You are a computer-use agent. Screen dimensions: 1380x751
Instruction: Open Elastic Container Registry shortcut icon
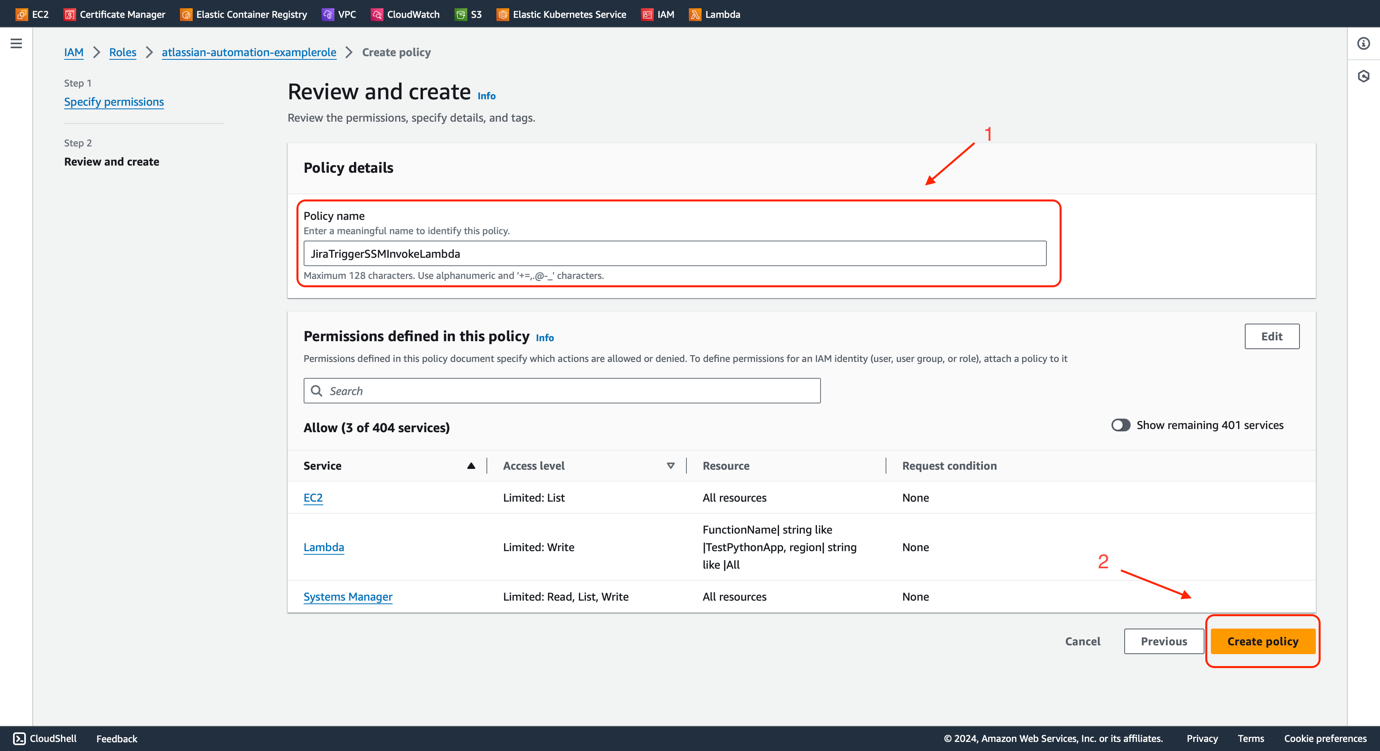(x=186, y=14)
